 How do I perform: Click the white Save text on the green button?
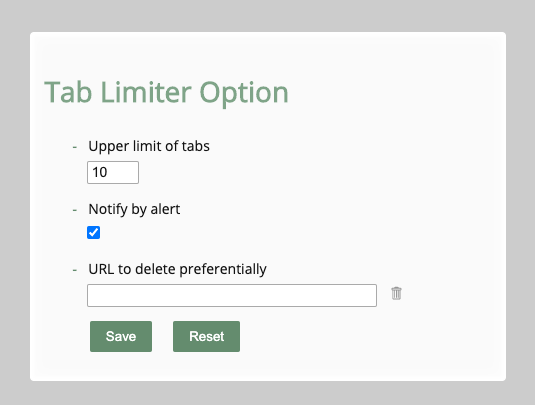(x=121, y=336)
